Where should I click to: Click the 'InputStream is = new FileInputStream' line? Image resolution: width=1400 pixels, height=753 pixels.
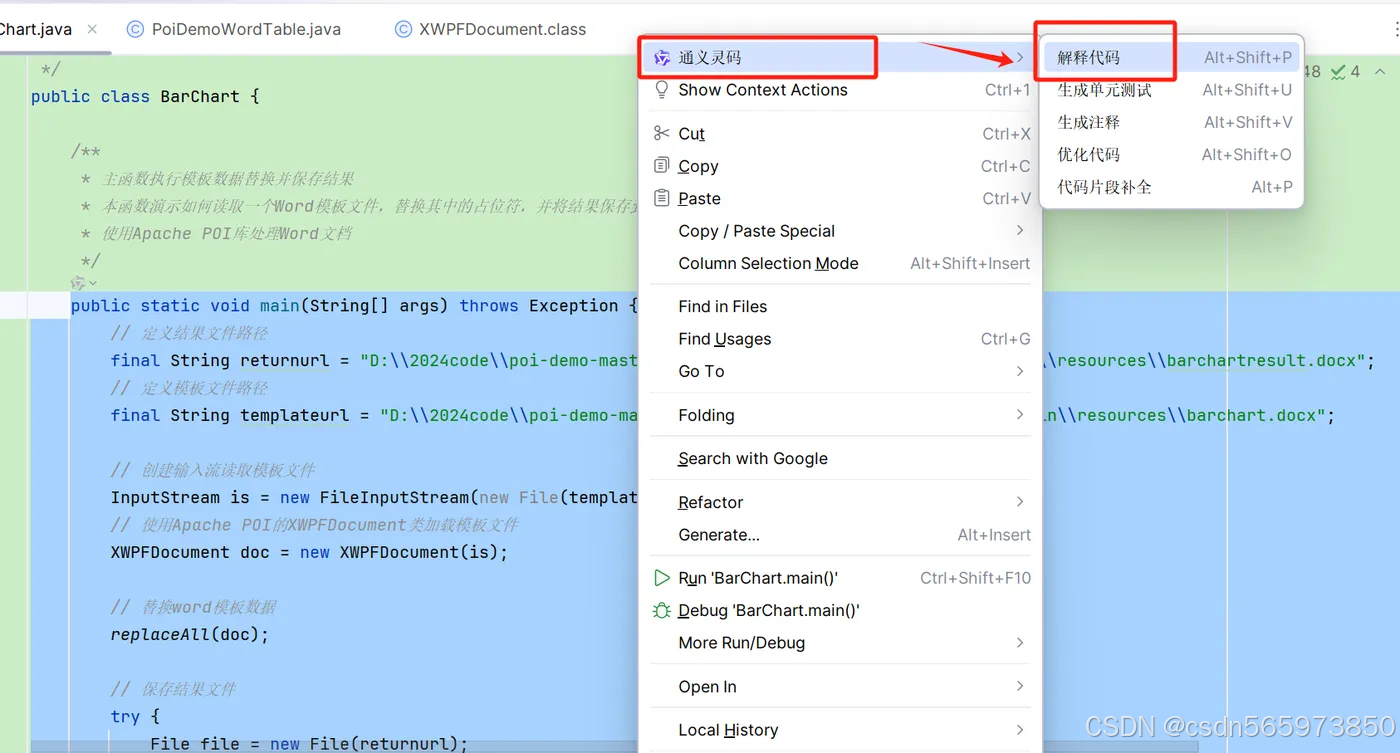pos(374,498)
